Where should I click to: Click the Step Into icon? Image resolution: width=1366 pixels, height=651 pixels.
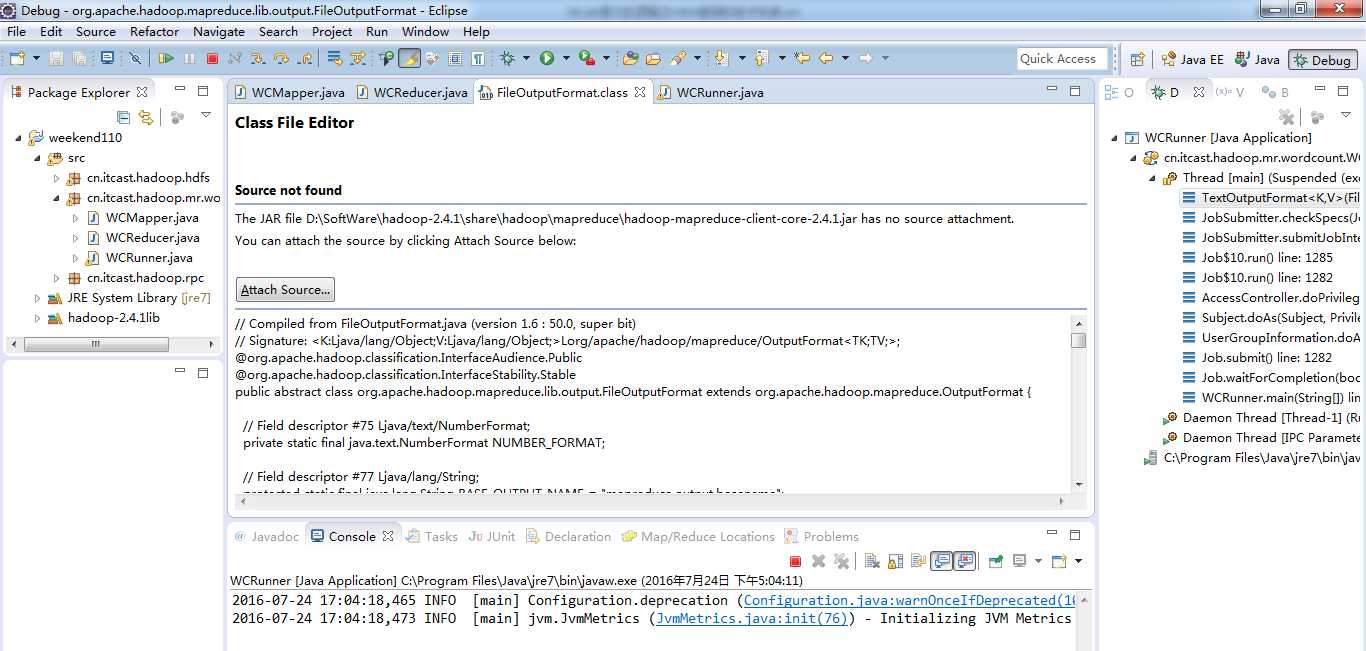[x=257, y=59]
